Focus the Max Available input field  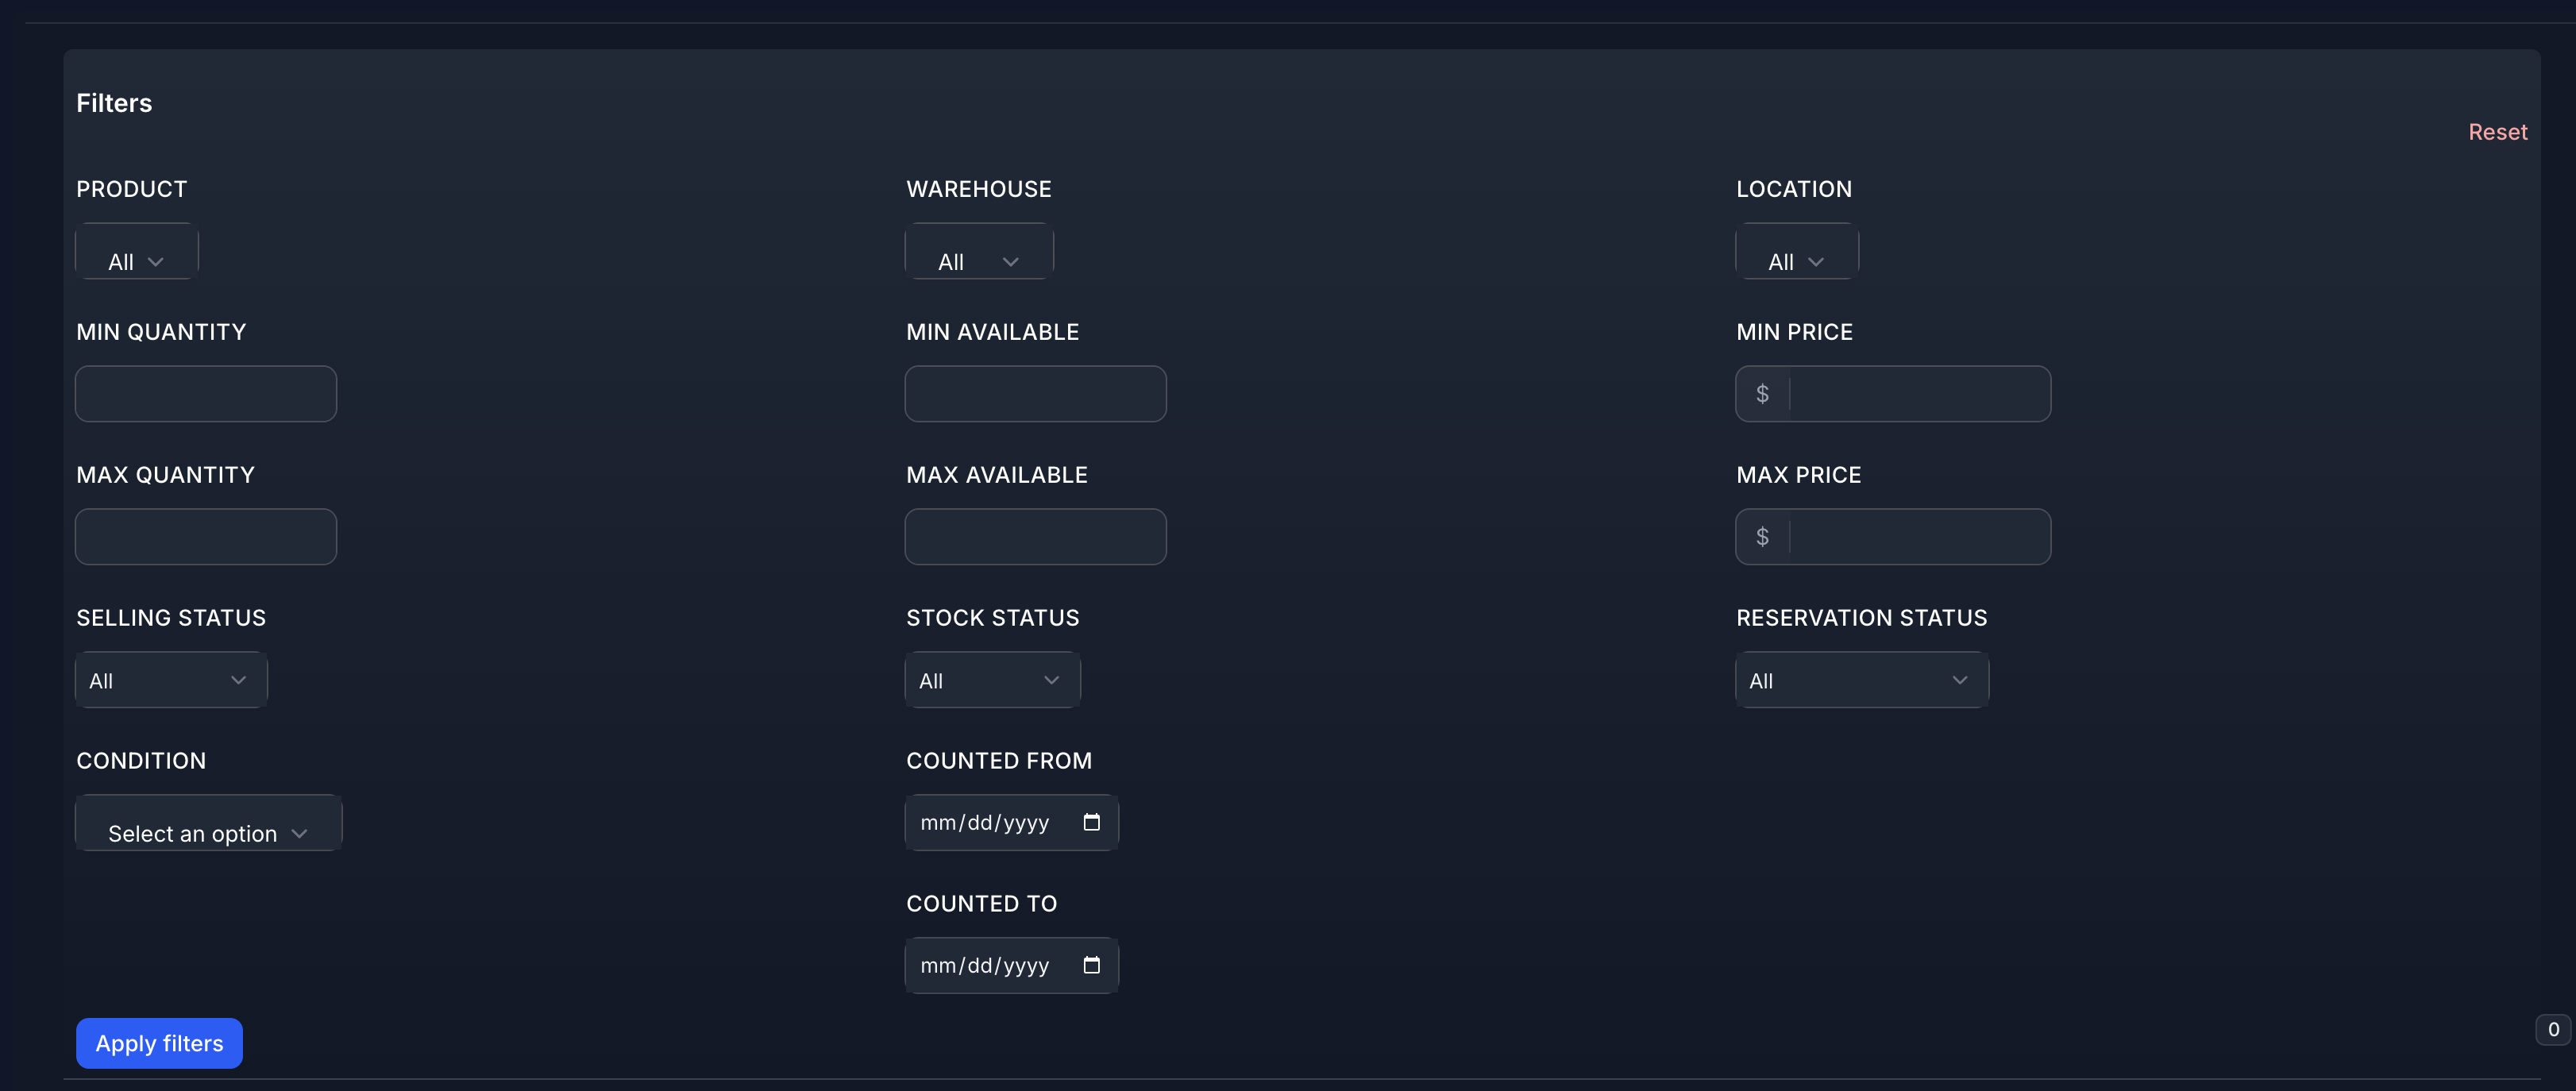point(1035,537)
